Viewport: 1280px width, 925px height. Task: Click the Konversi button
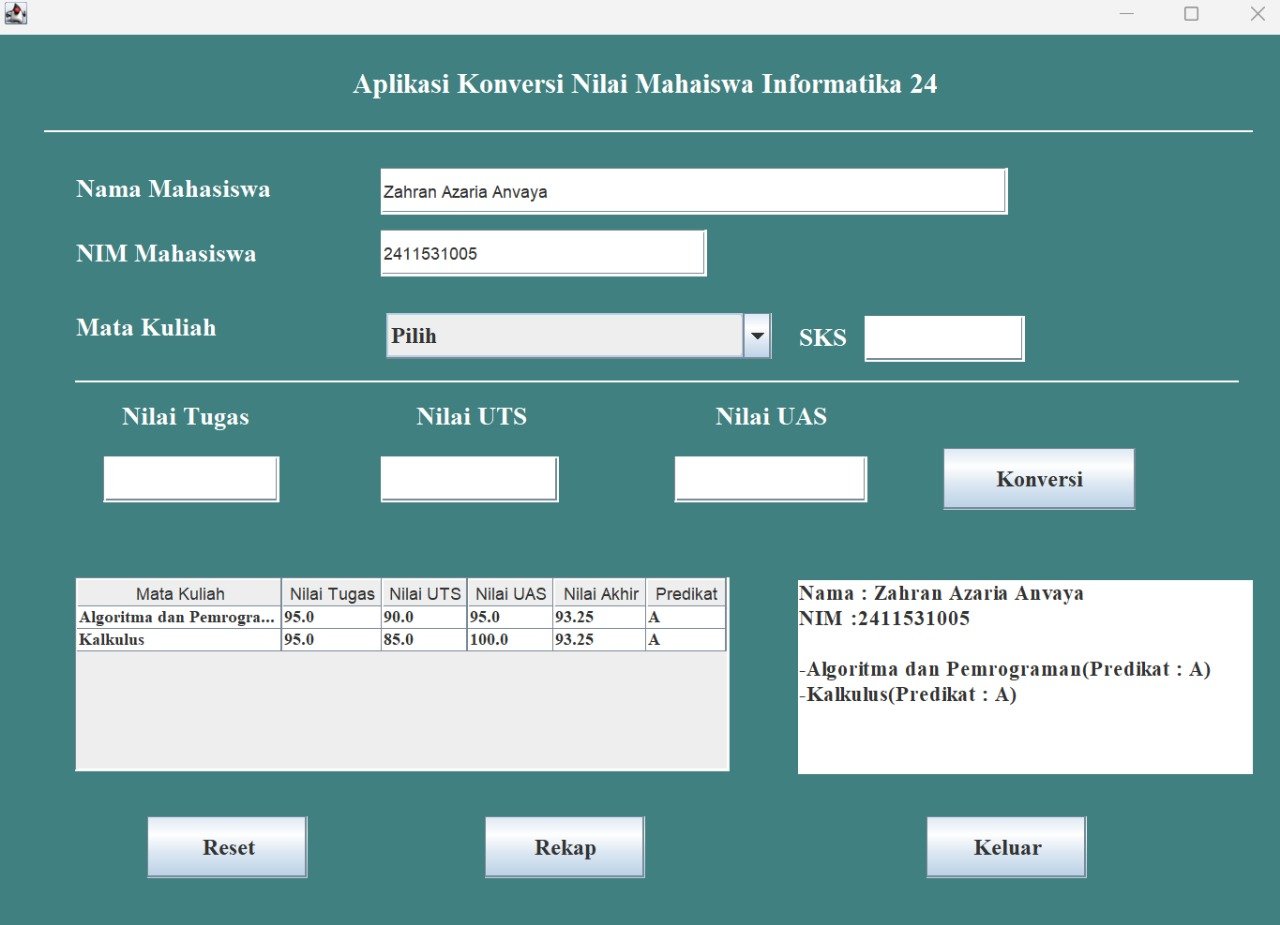pos(1039,479)
